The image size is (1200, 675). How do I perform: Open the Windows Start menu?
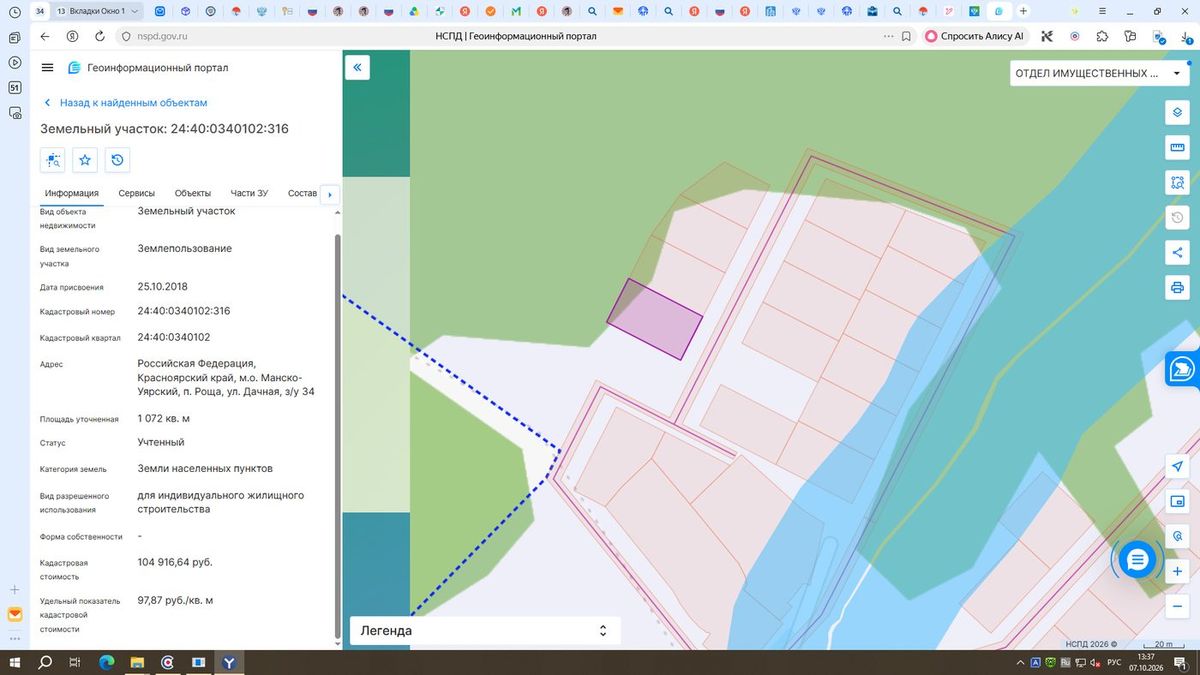[15, 662]
